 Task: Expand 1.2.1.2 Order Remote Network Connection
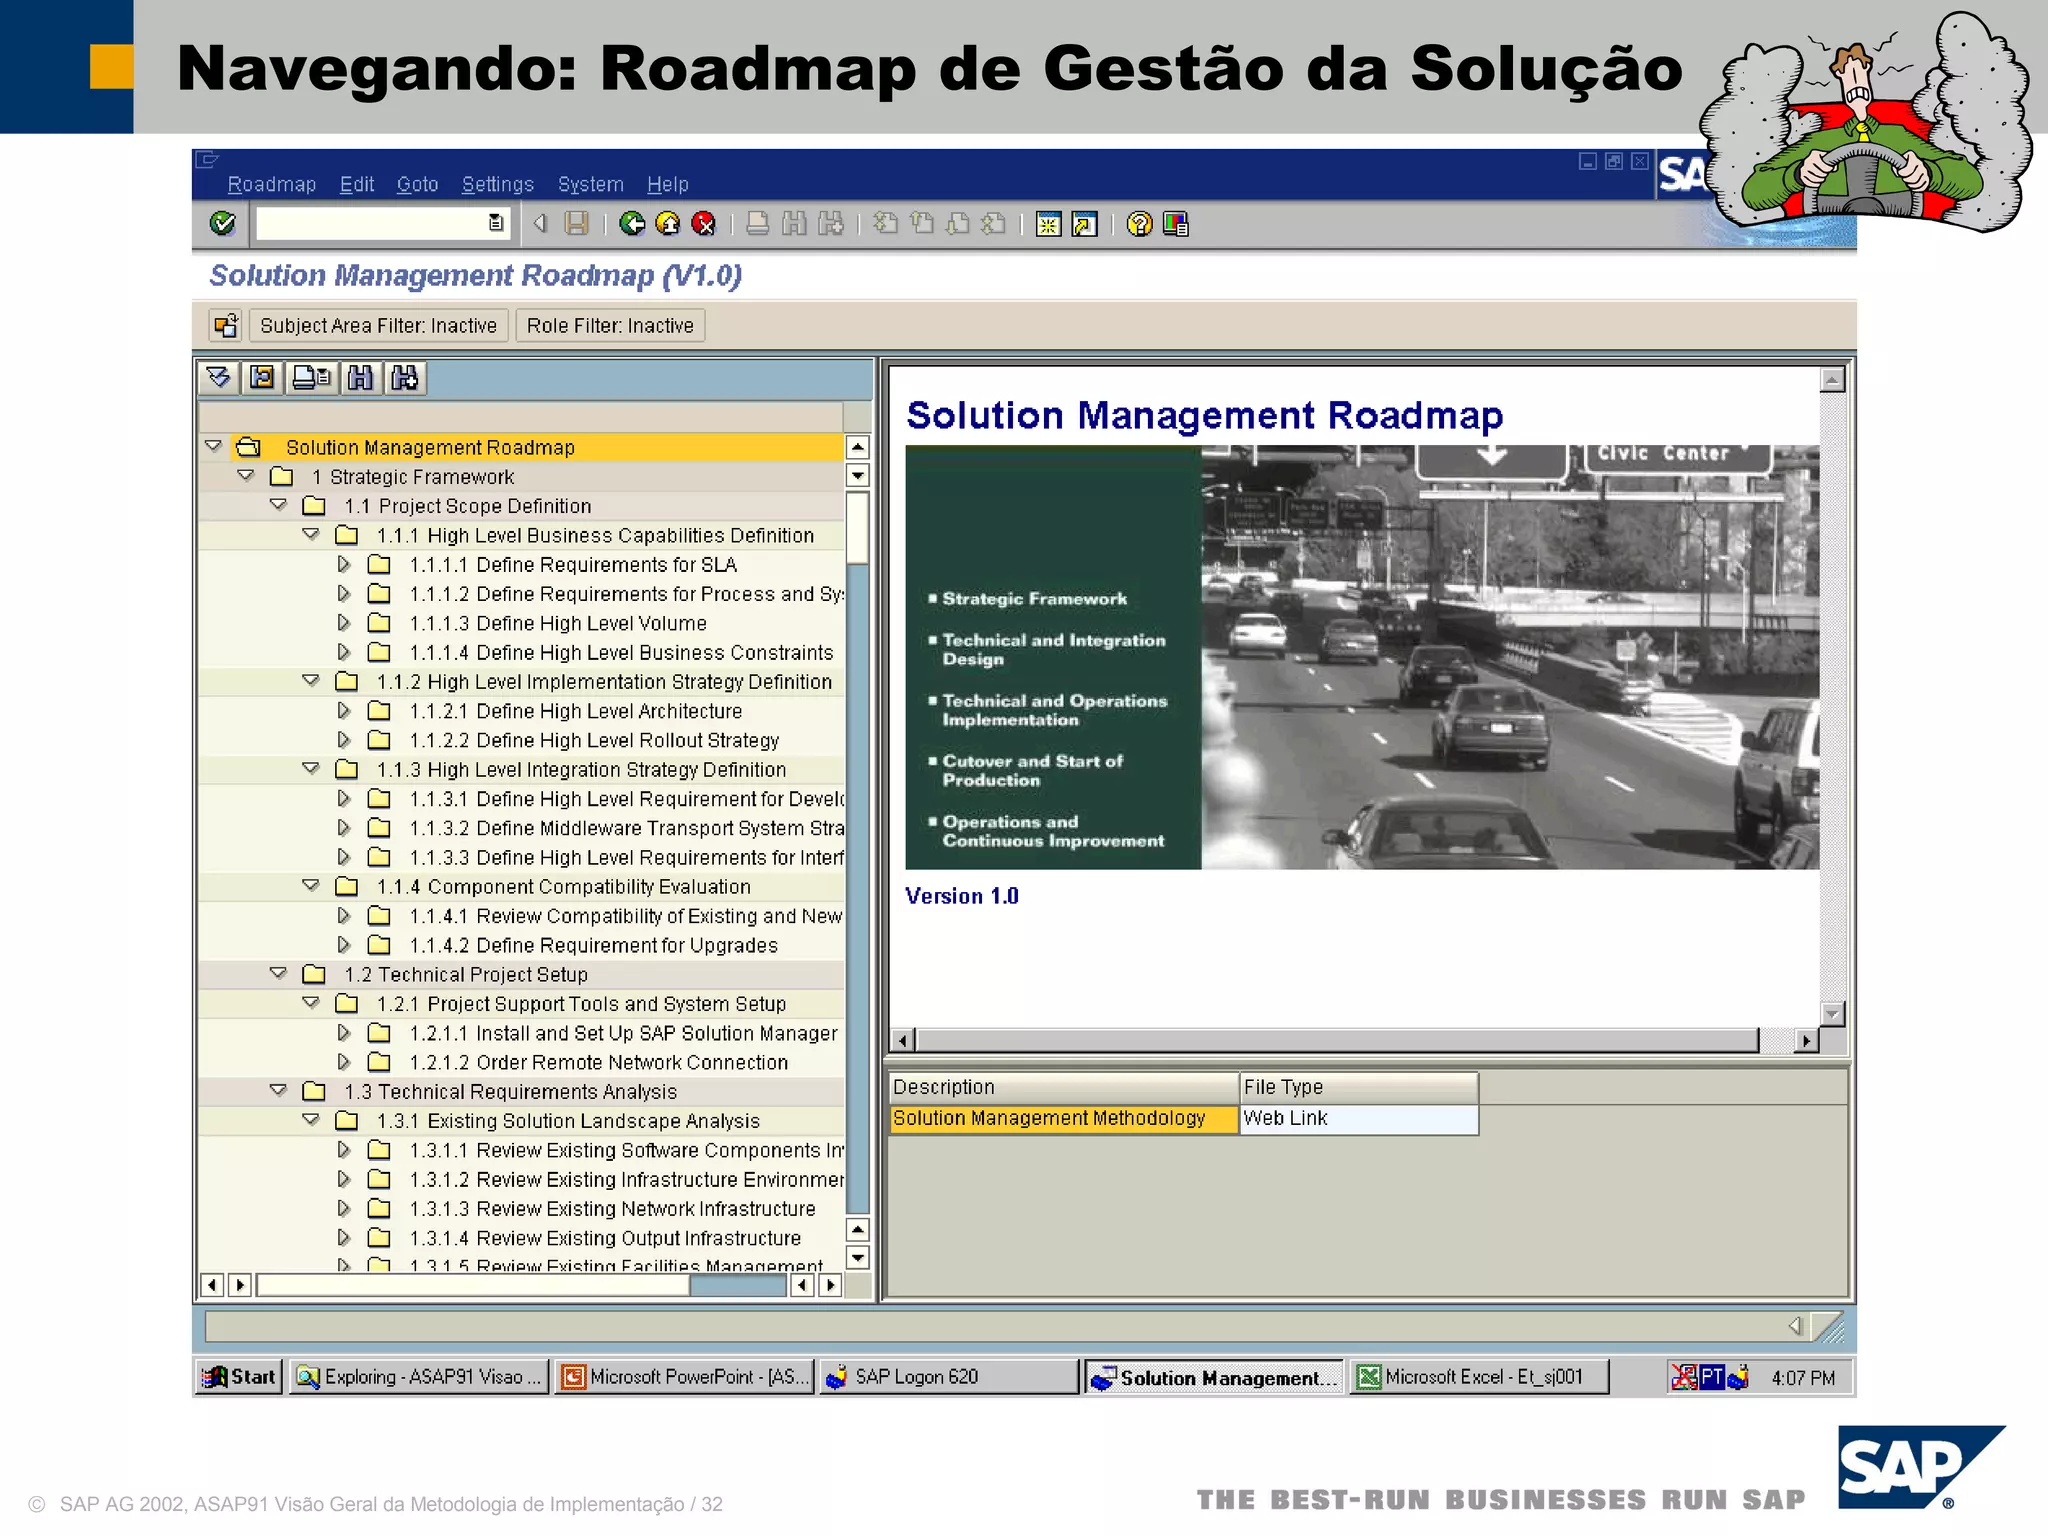tap(344, 1061)
